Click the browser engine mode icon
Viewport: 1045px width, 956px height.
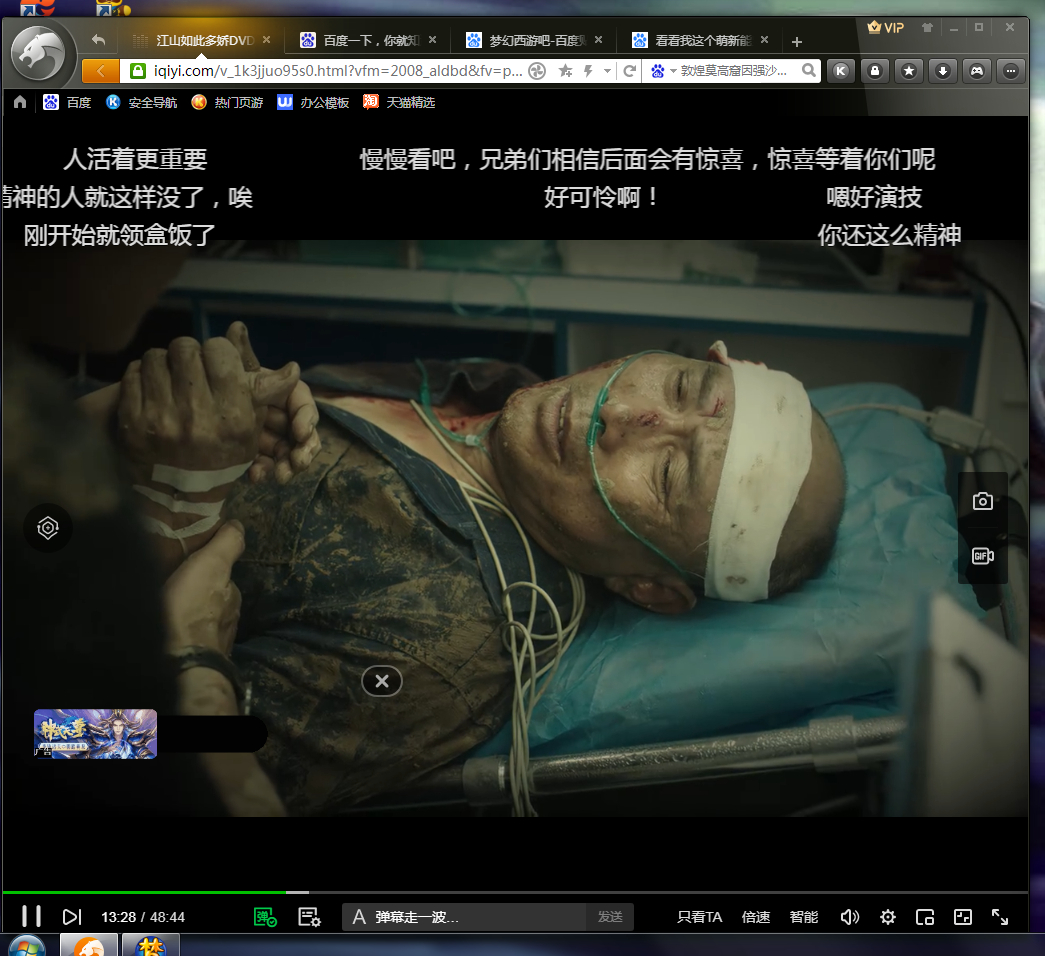[x=537, y=71]
